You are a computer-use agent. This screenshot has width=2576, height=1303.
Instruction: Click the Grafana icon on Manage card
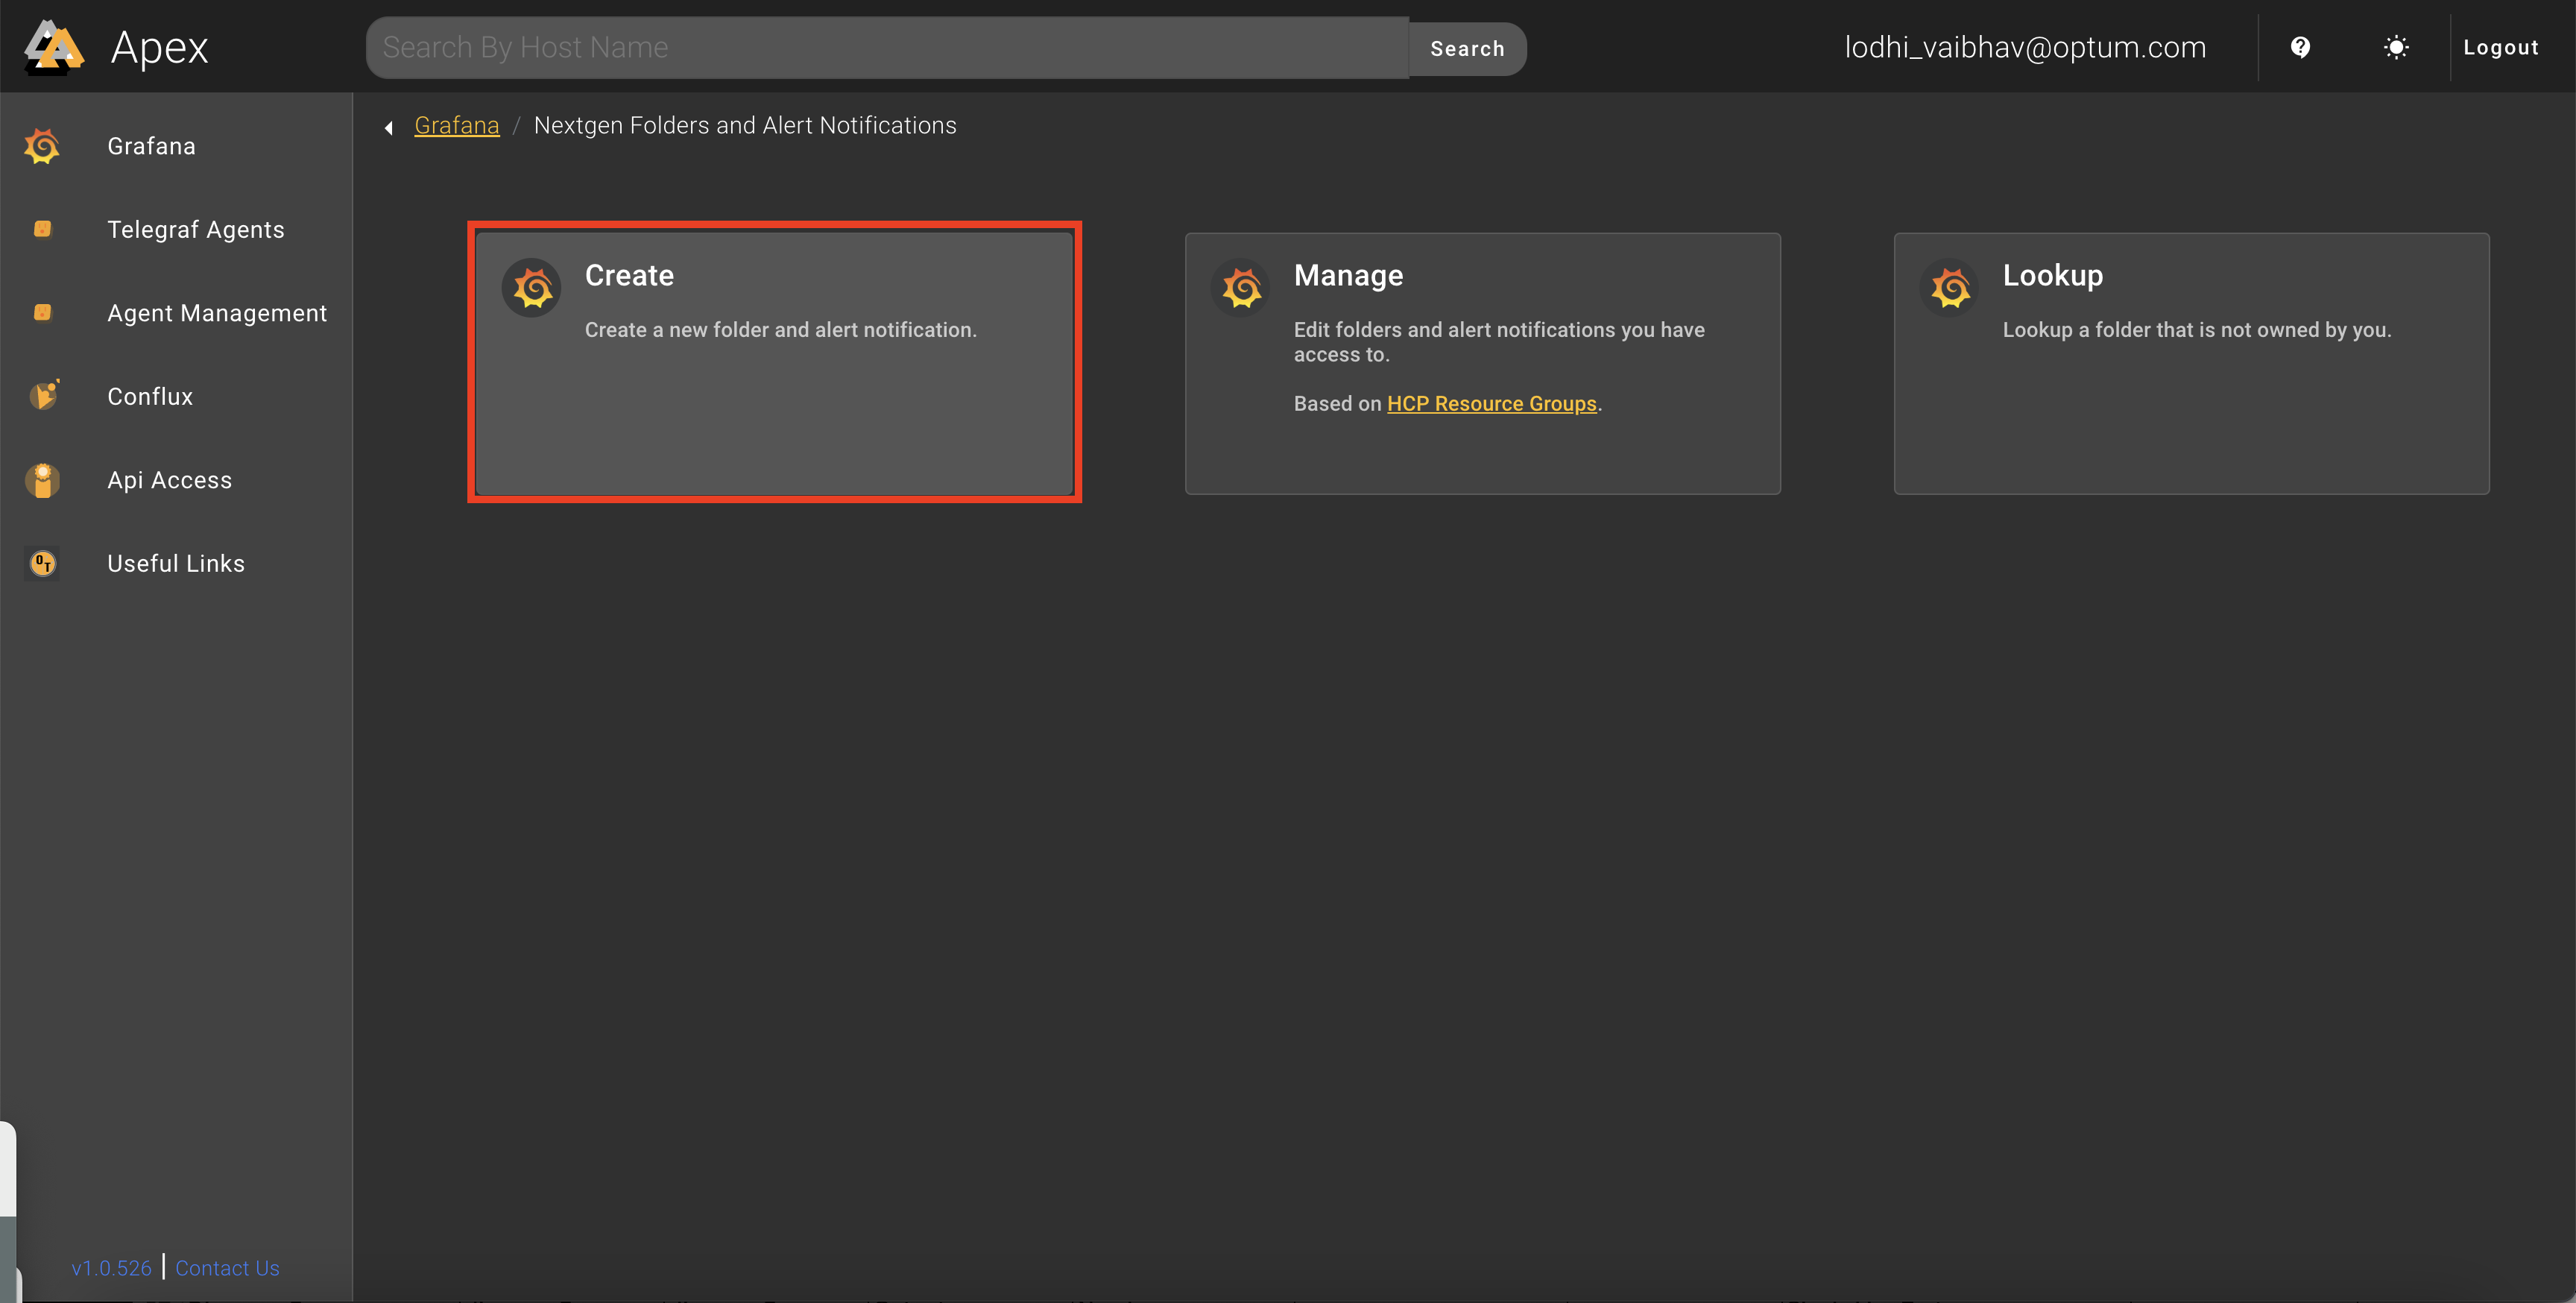tap(1241, 288)
